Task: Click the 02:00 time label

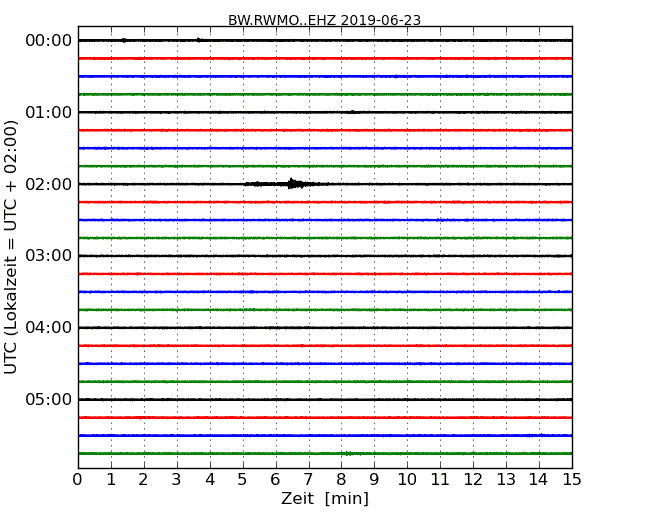Action: tap(49, 184)
